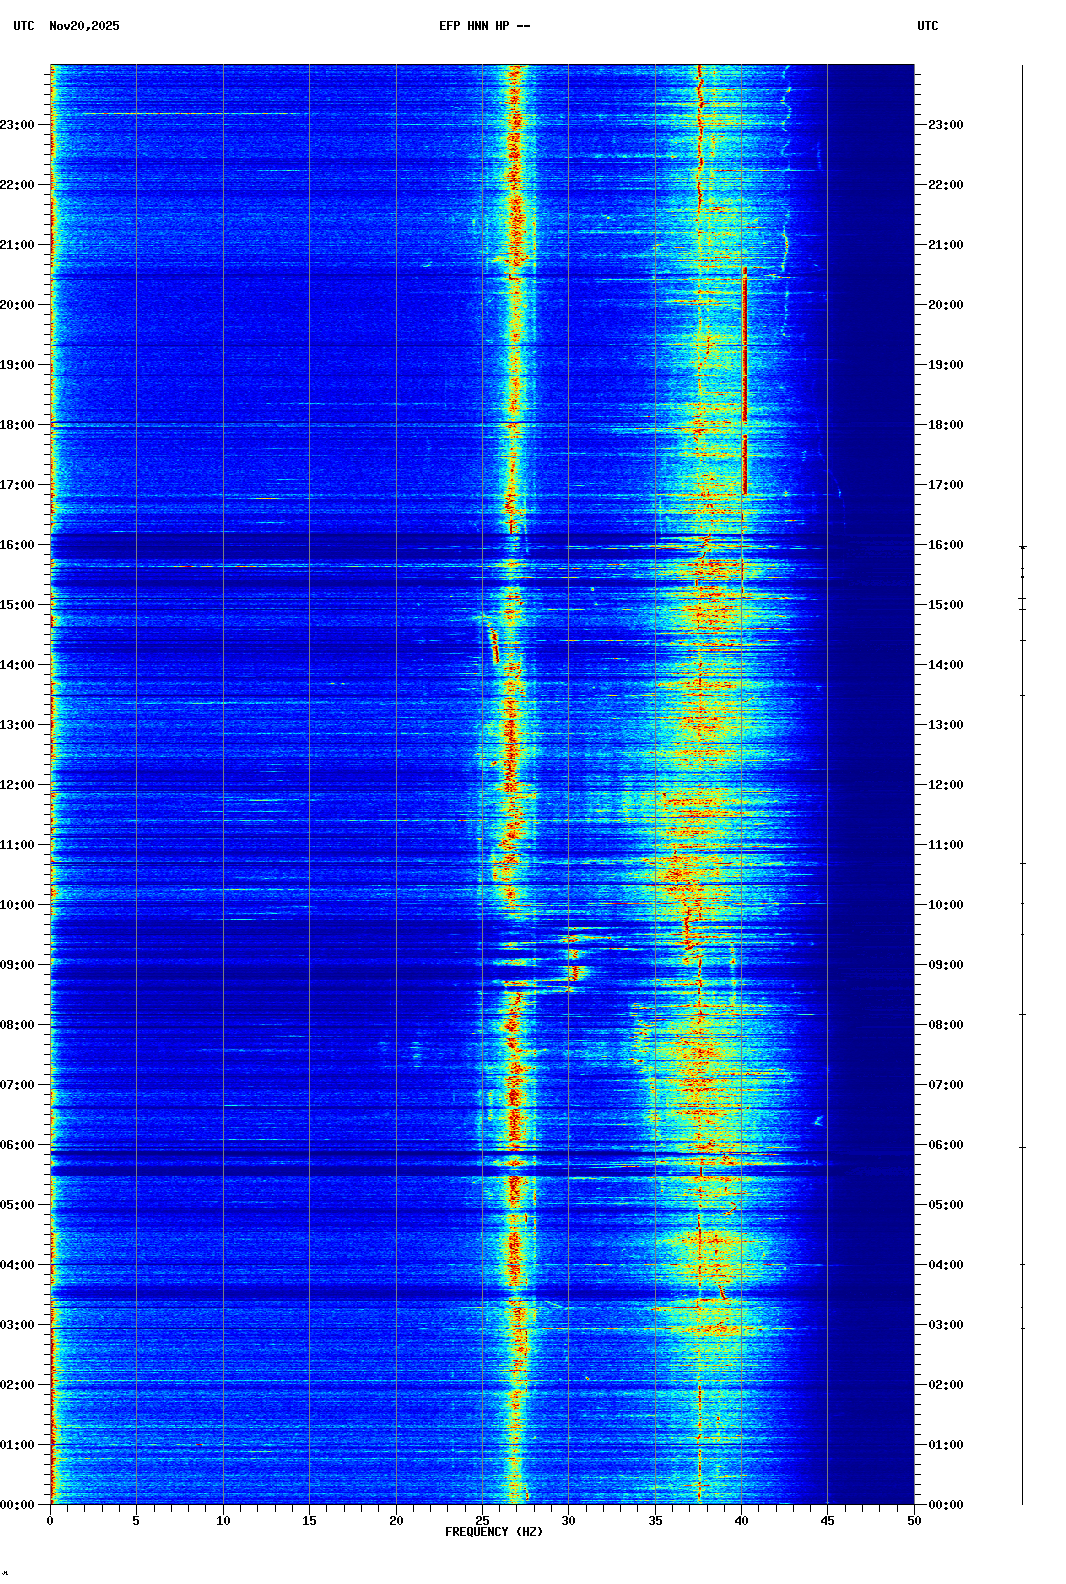
Task: Click the 08:00 time label on left axis
Action: (x=18, y=1025)
